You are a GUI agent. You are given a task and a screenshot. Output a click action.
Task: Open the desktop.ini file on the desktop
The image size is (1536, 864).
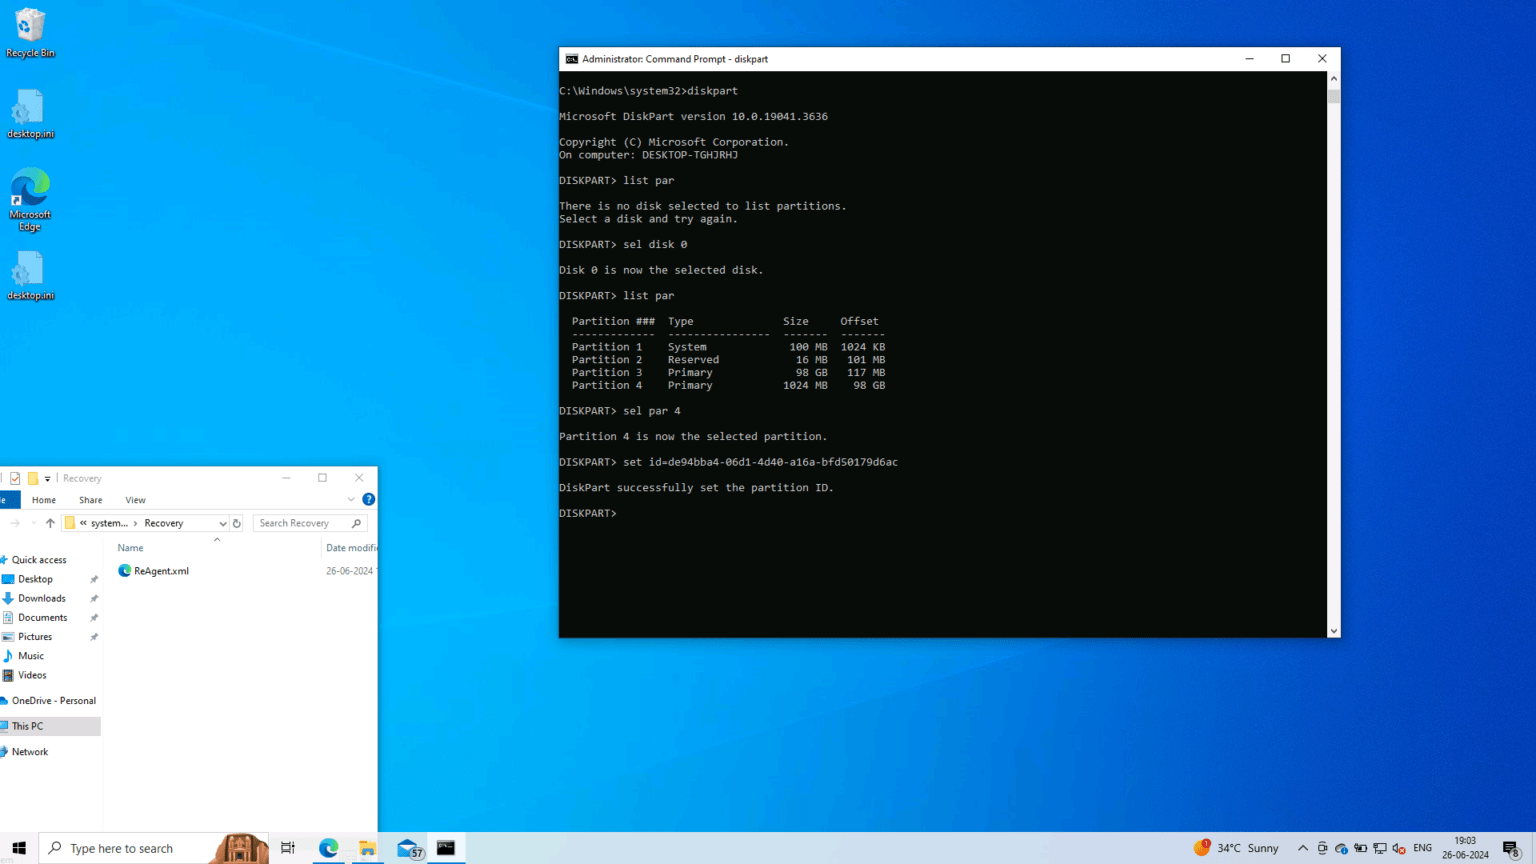[x=29, y=110]
